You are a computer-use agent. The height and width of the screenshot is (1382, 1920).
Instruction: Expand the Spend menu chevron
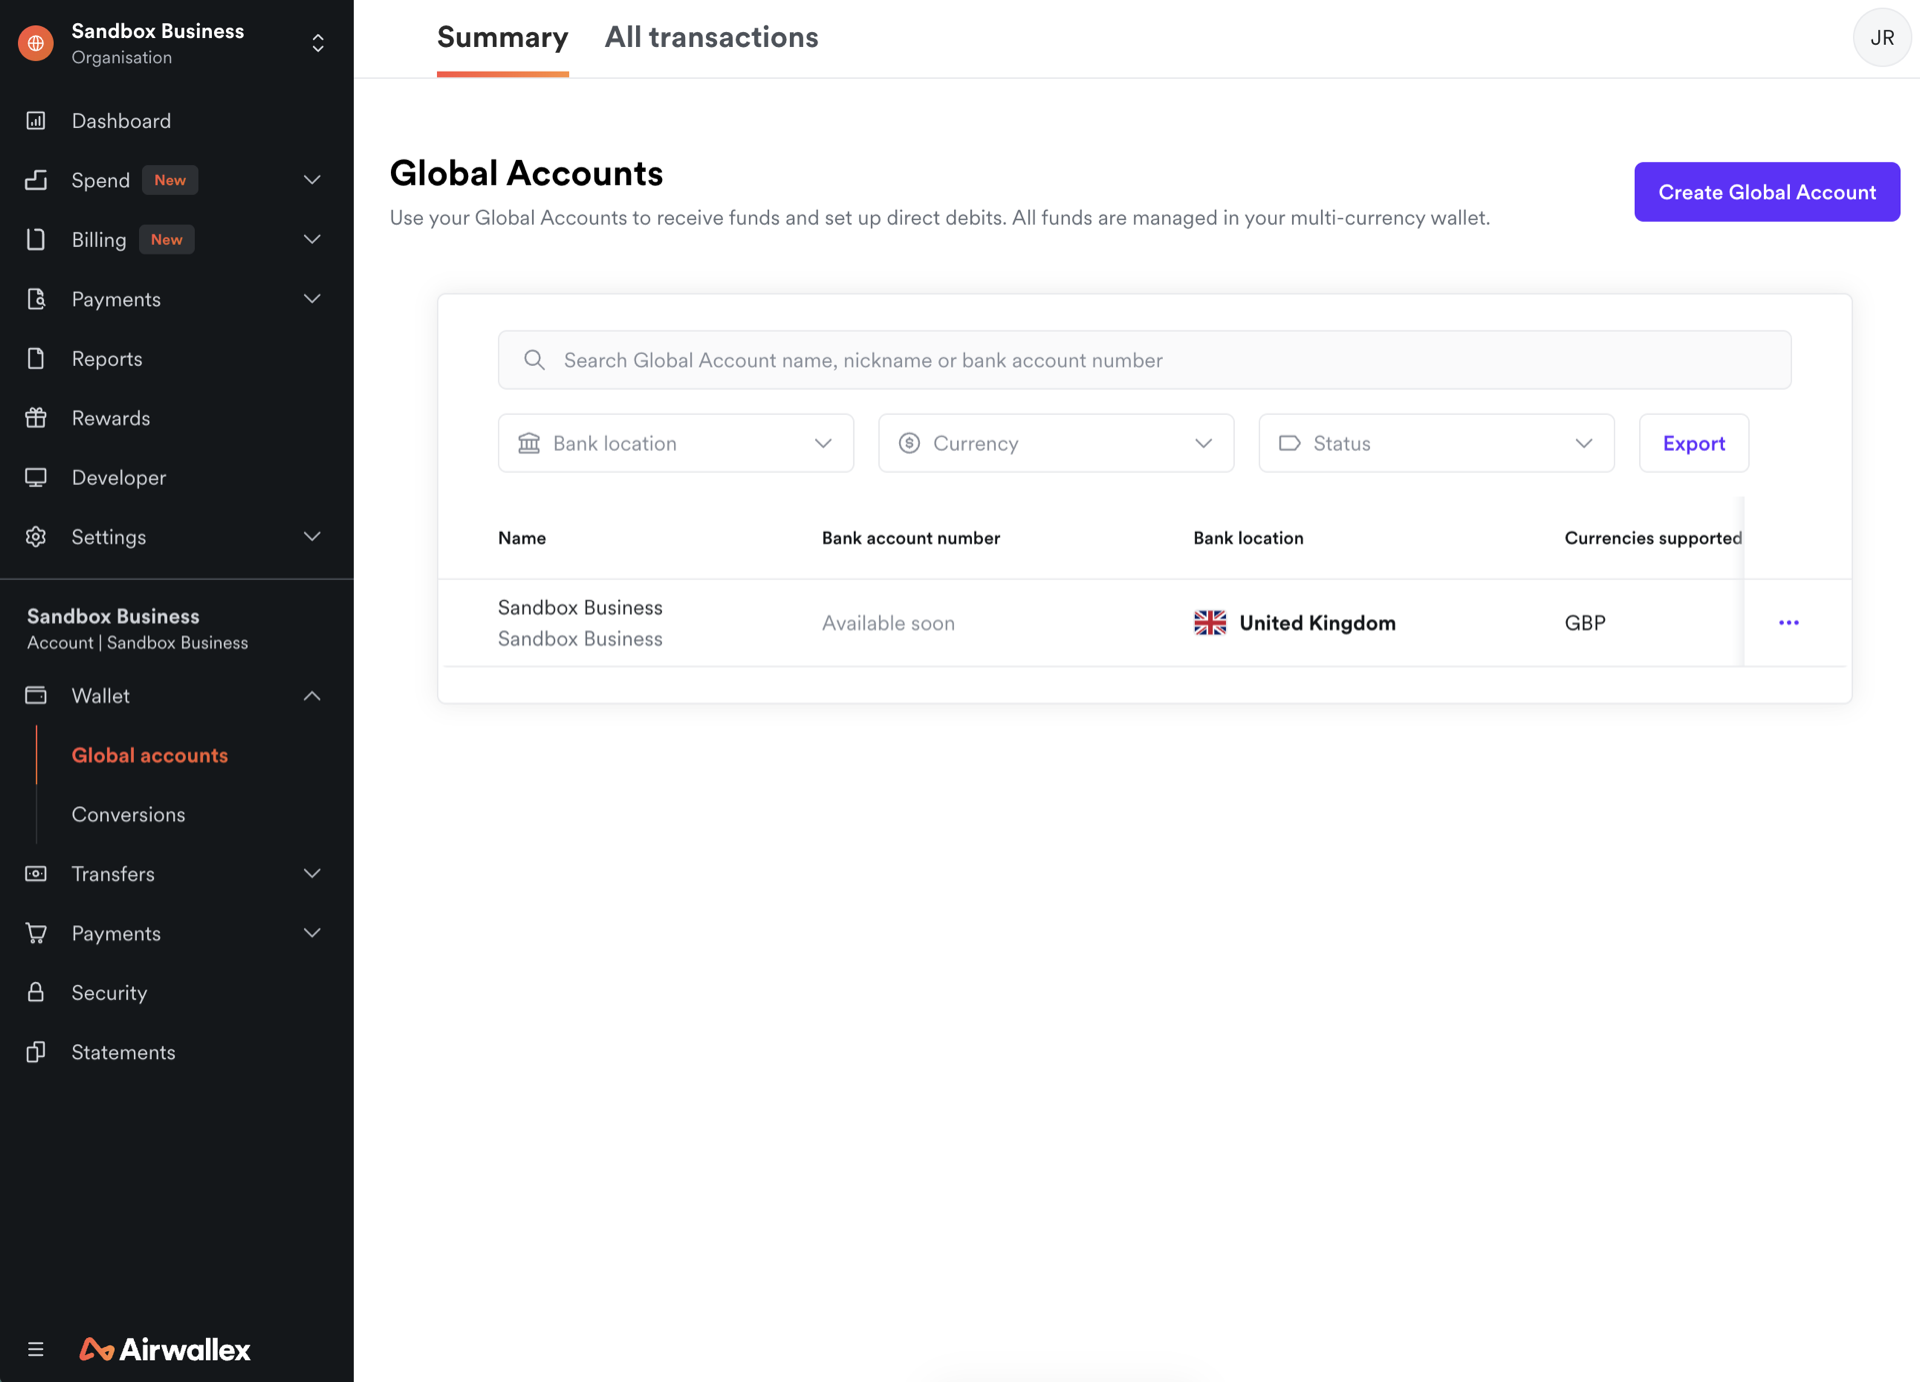(x=312, y=180)
